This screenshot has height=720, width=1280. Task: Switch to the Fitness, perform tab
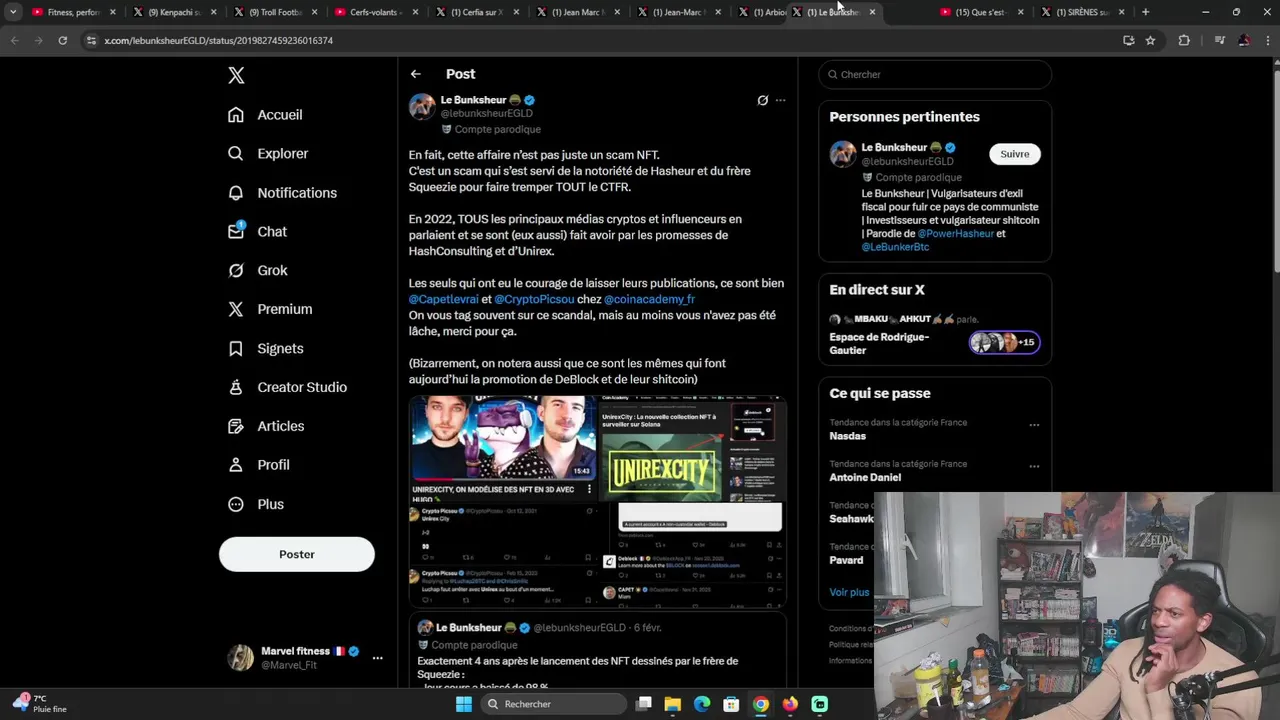coord(72,12)
